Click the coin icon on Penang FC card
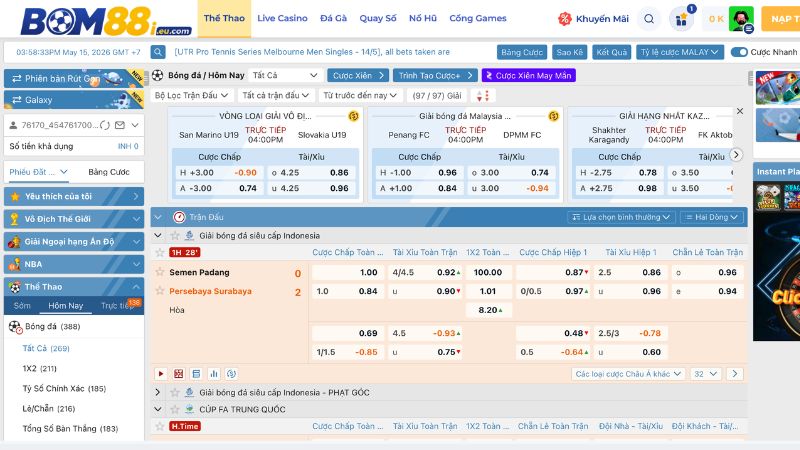800x450 pixels. point(553,116)
